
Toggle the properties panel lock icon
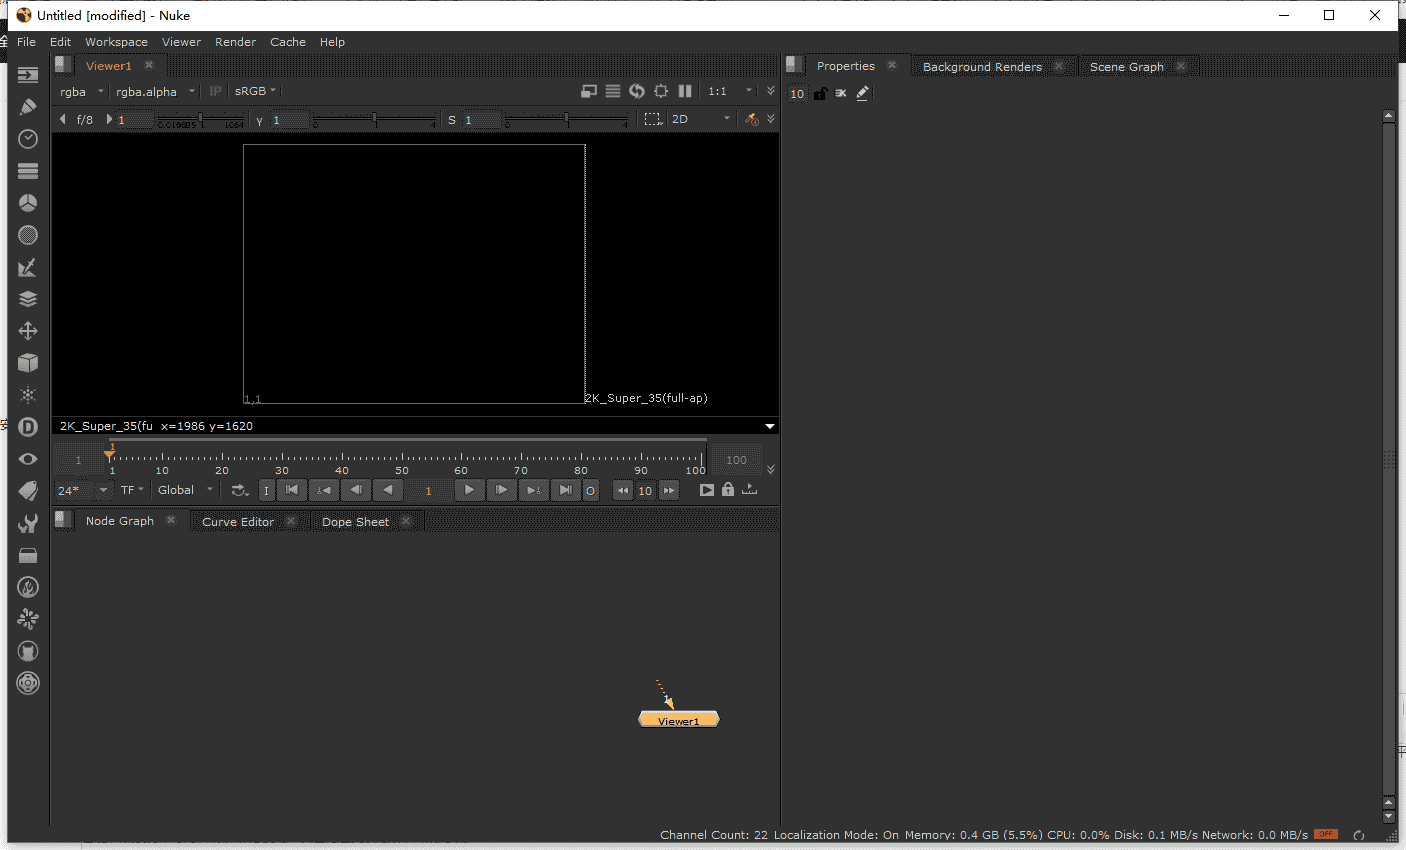click(x=820, y=93)
